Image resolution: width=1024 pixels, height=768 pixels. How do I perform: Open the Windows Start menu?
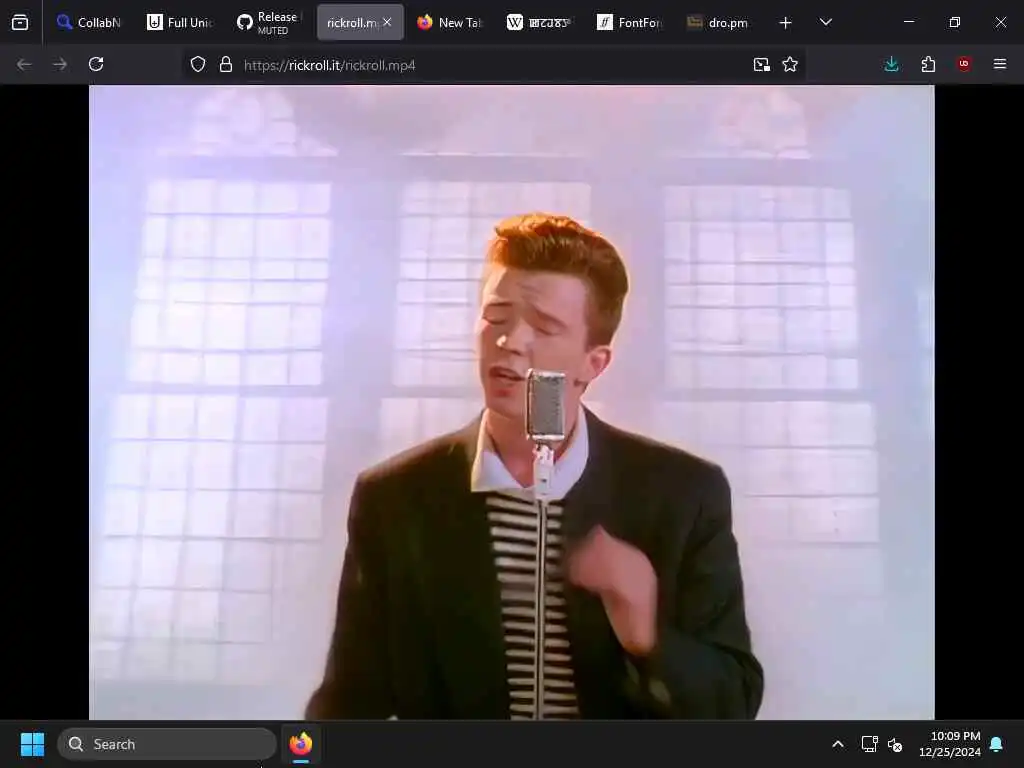pos(33,744)
